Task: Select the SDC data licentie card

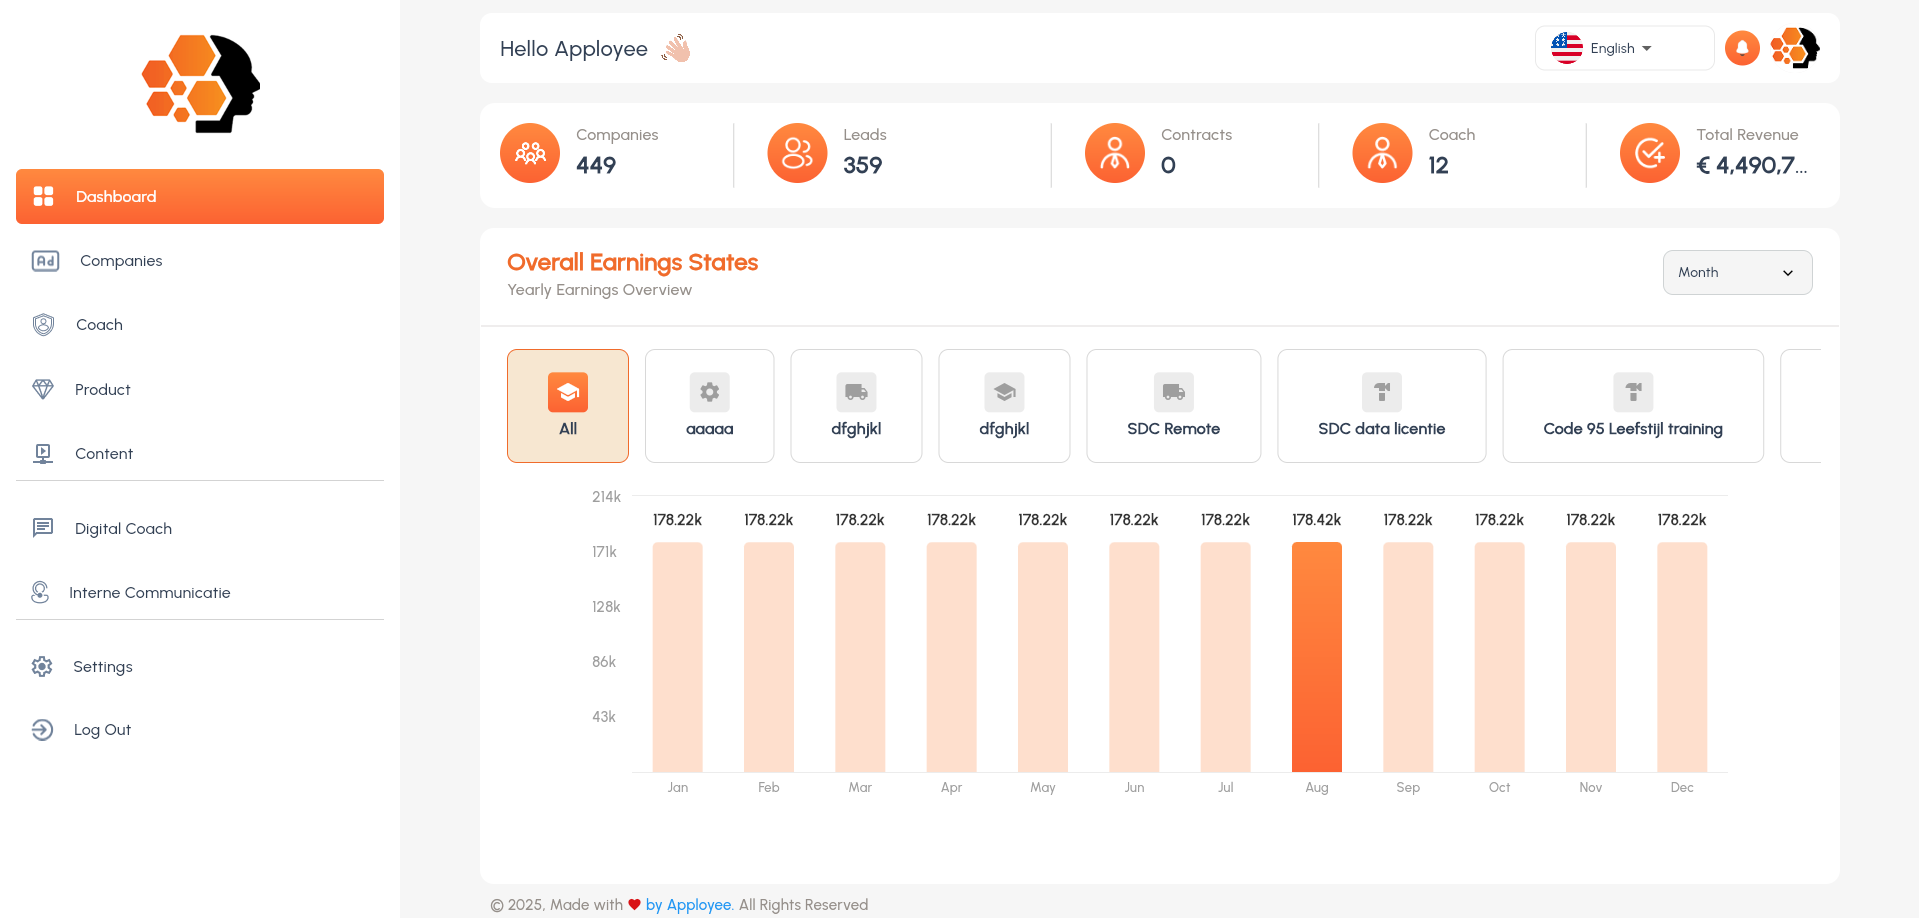Action: tap(1381, 406)
